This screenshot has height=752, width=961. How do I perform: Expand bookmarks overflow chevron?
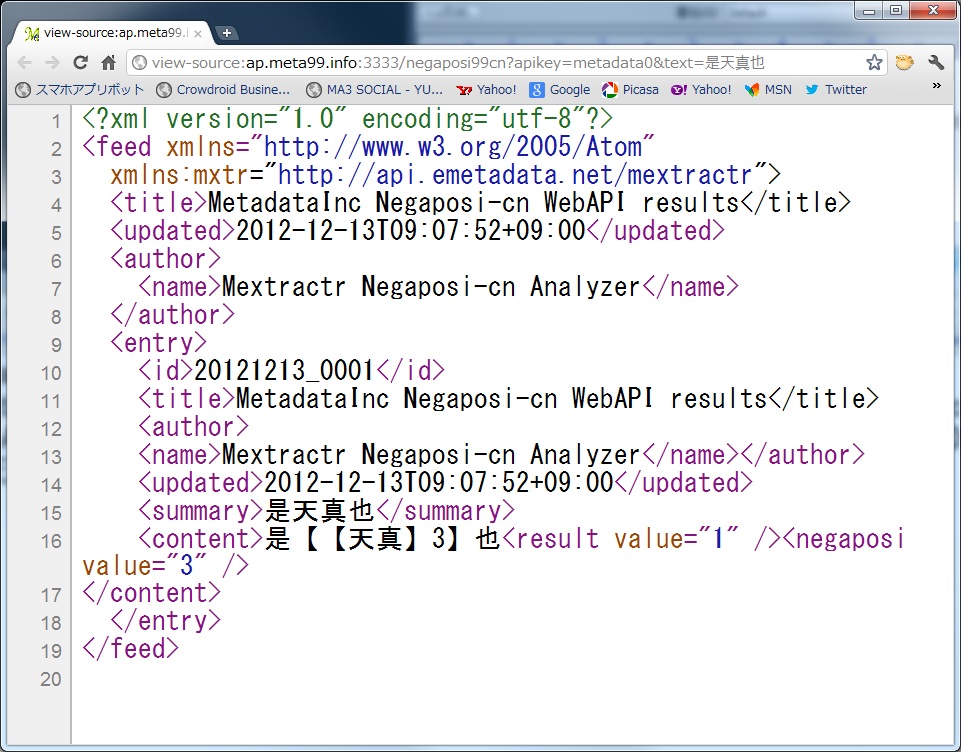point(936,86)
